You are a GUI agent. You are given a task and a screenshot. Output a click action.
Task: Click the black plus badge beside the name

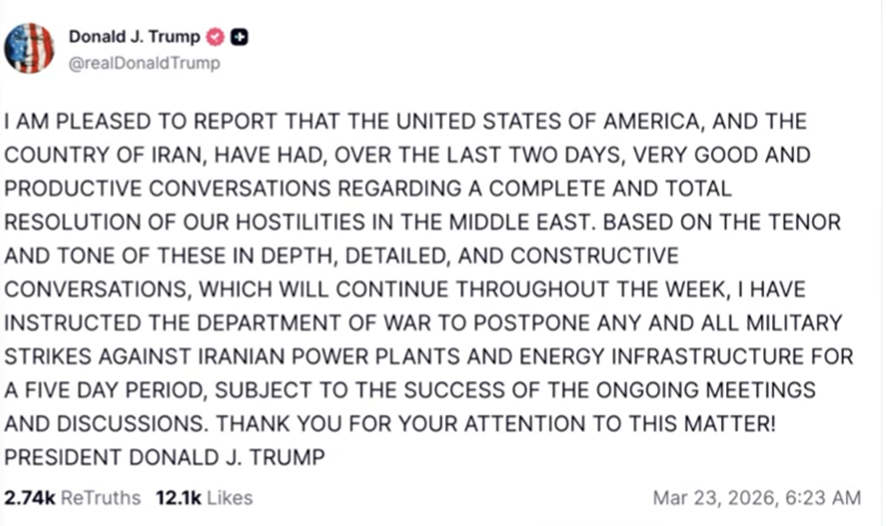click(239, 37)
